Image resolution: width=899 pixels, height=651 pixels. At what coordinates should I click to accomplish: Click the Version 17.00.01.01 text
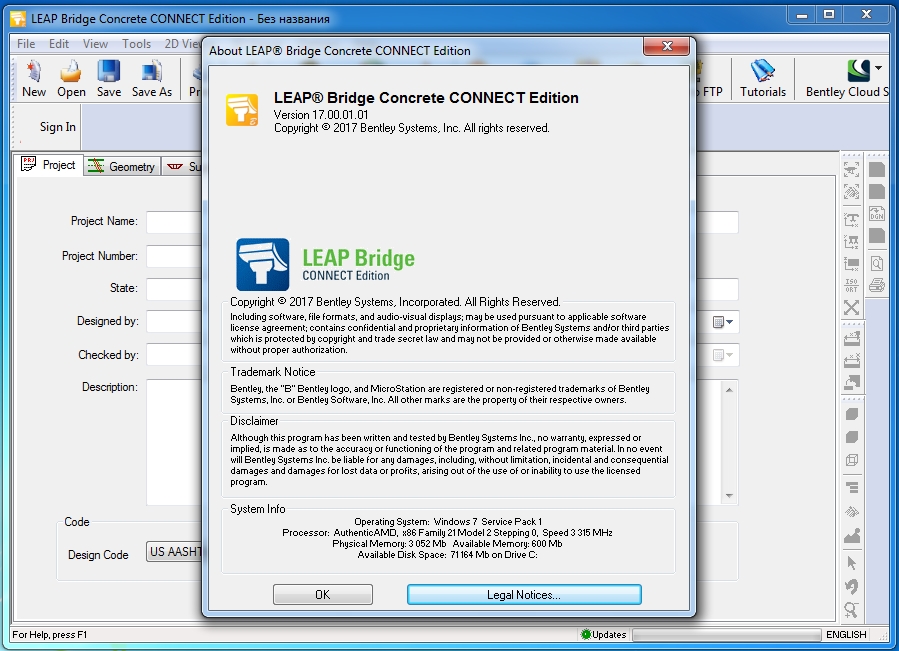click(x=321, y=115)
